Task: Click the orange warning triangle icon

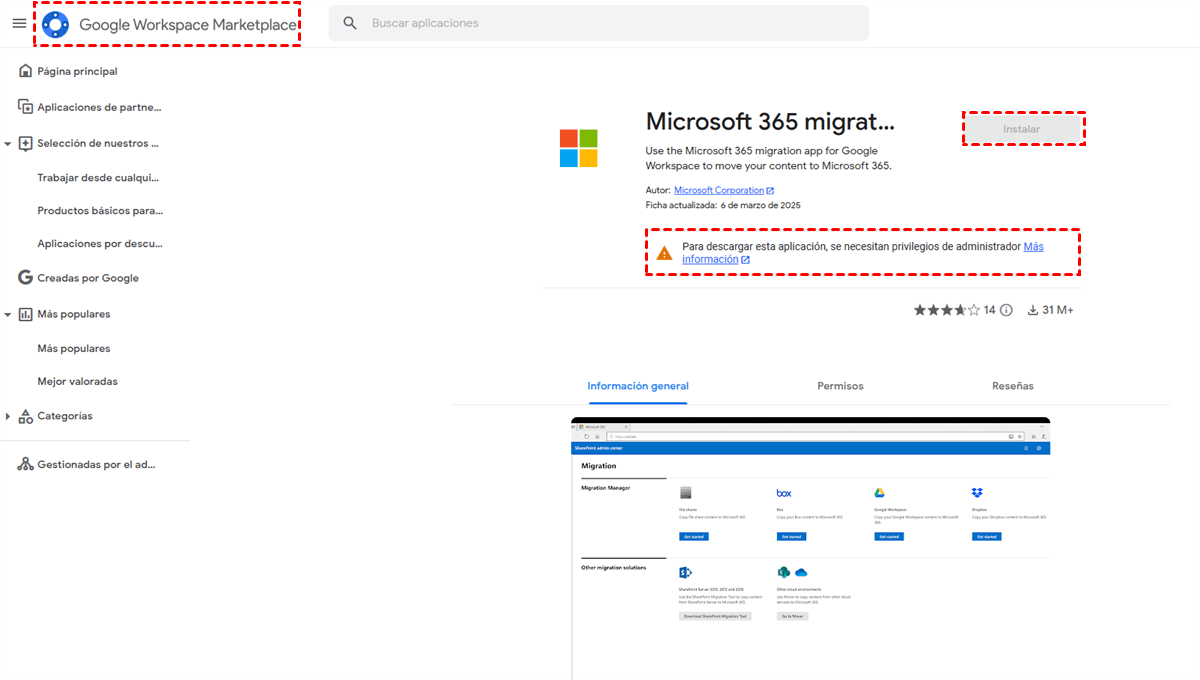Action: pos(664,253)
